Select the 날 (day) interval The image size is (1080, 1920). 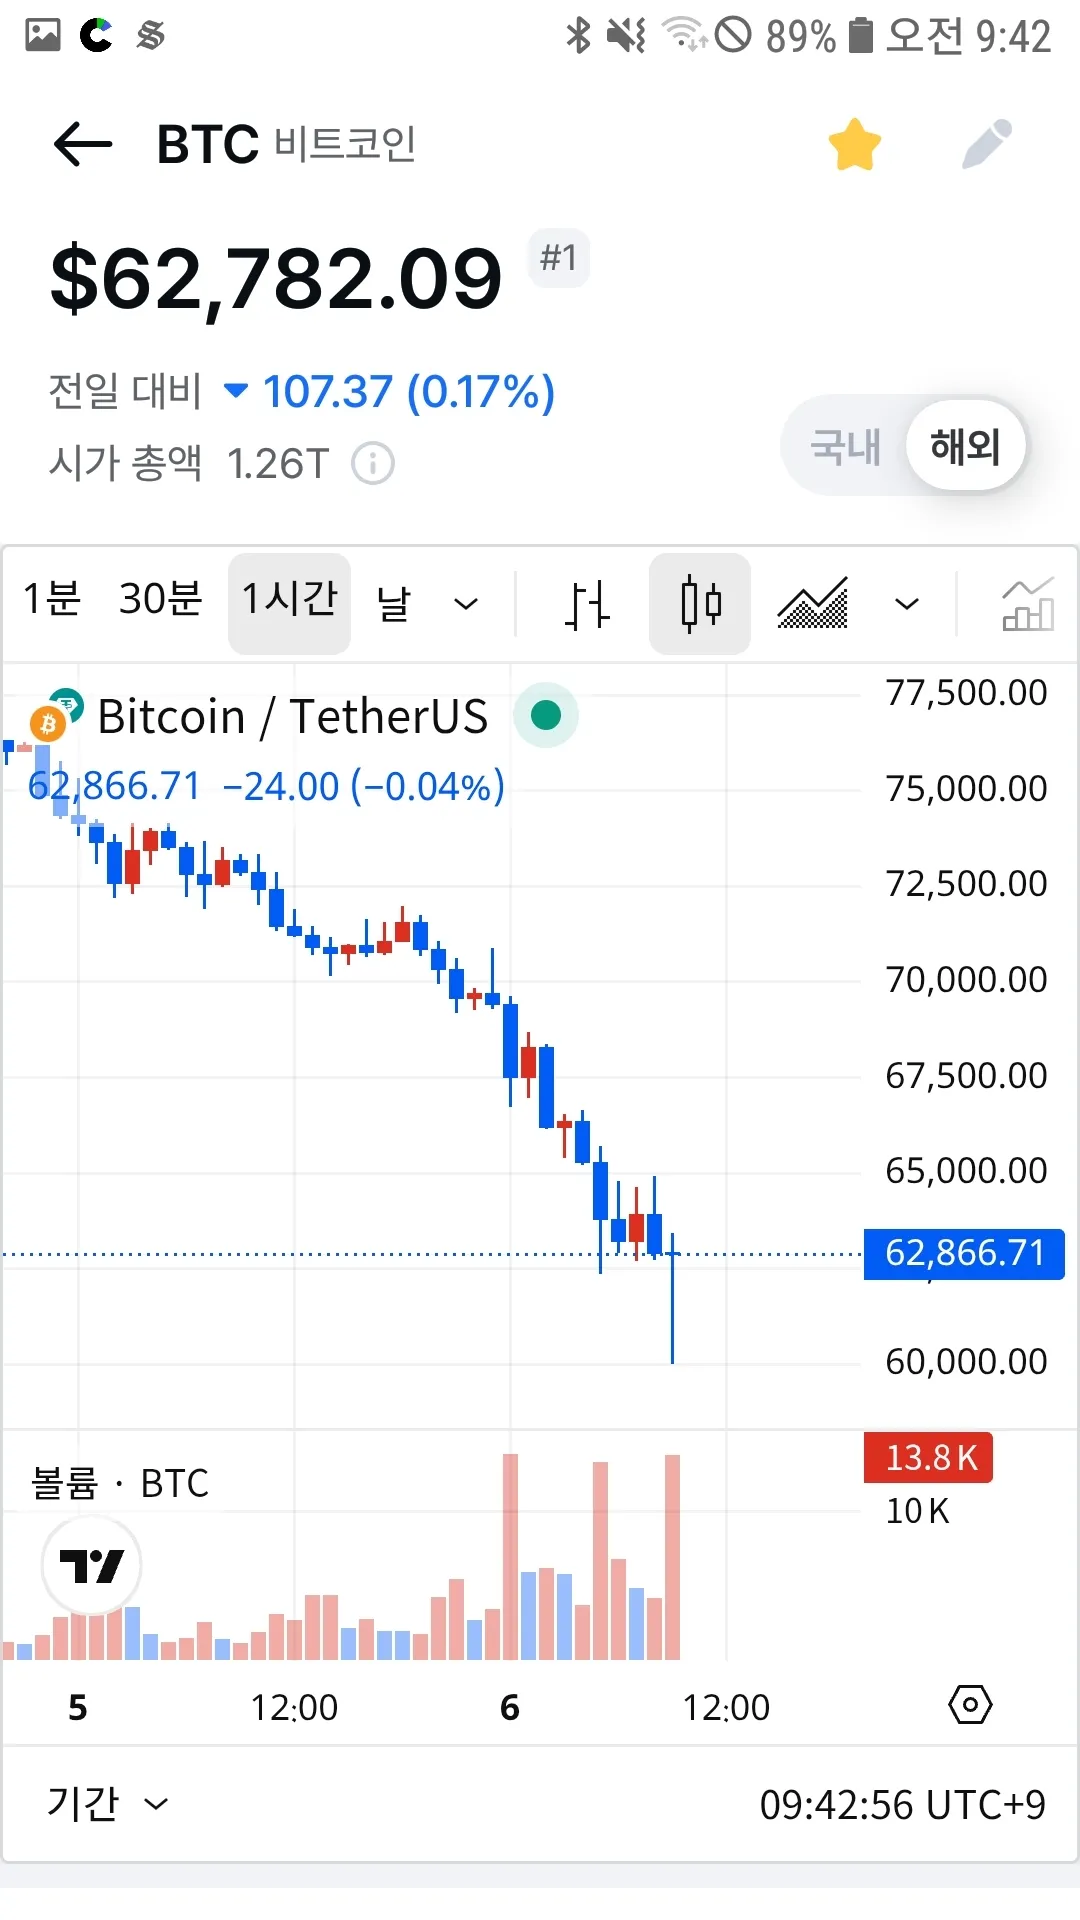pos(394,603)
